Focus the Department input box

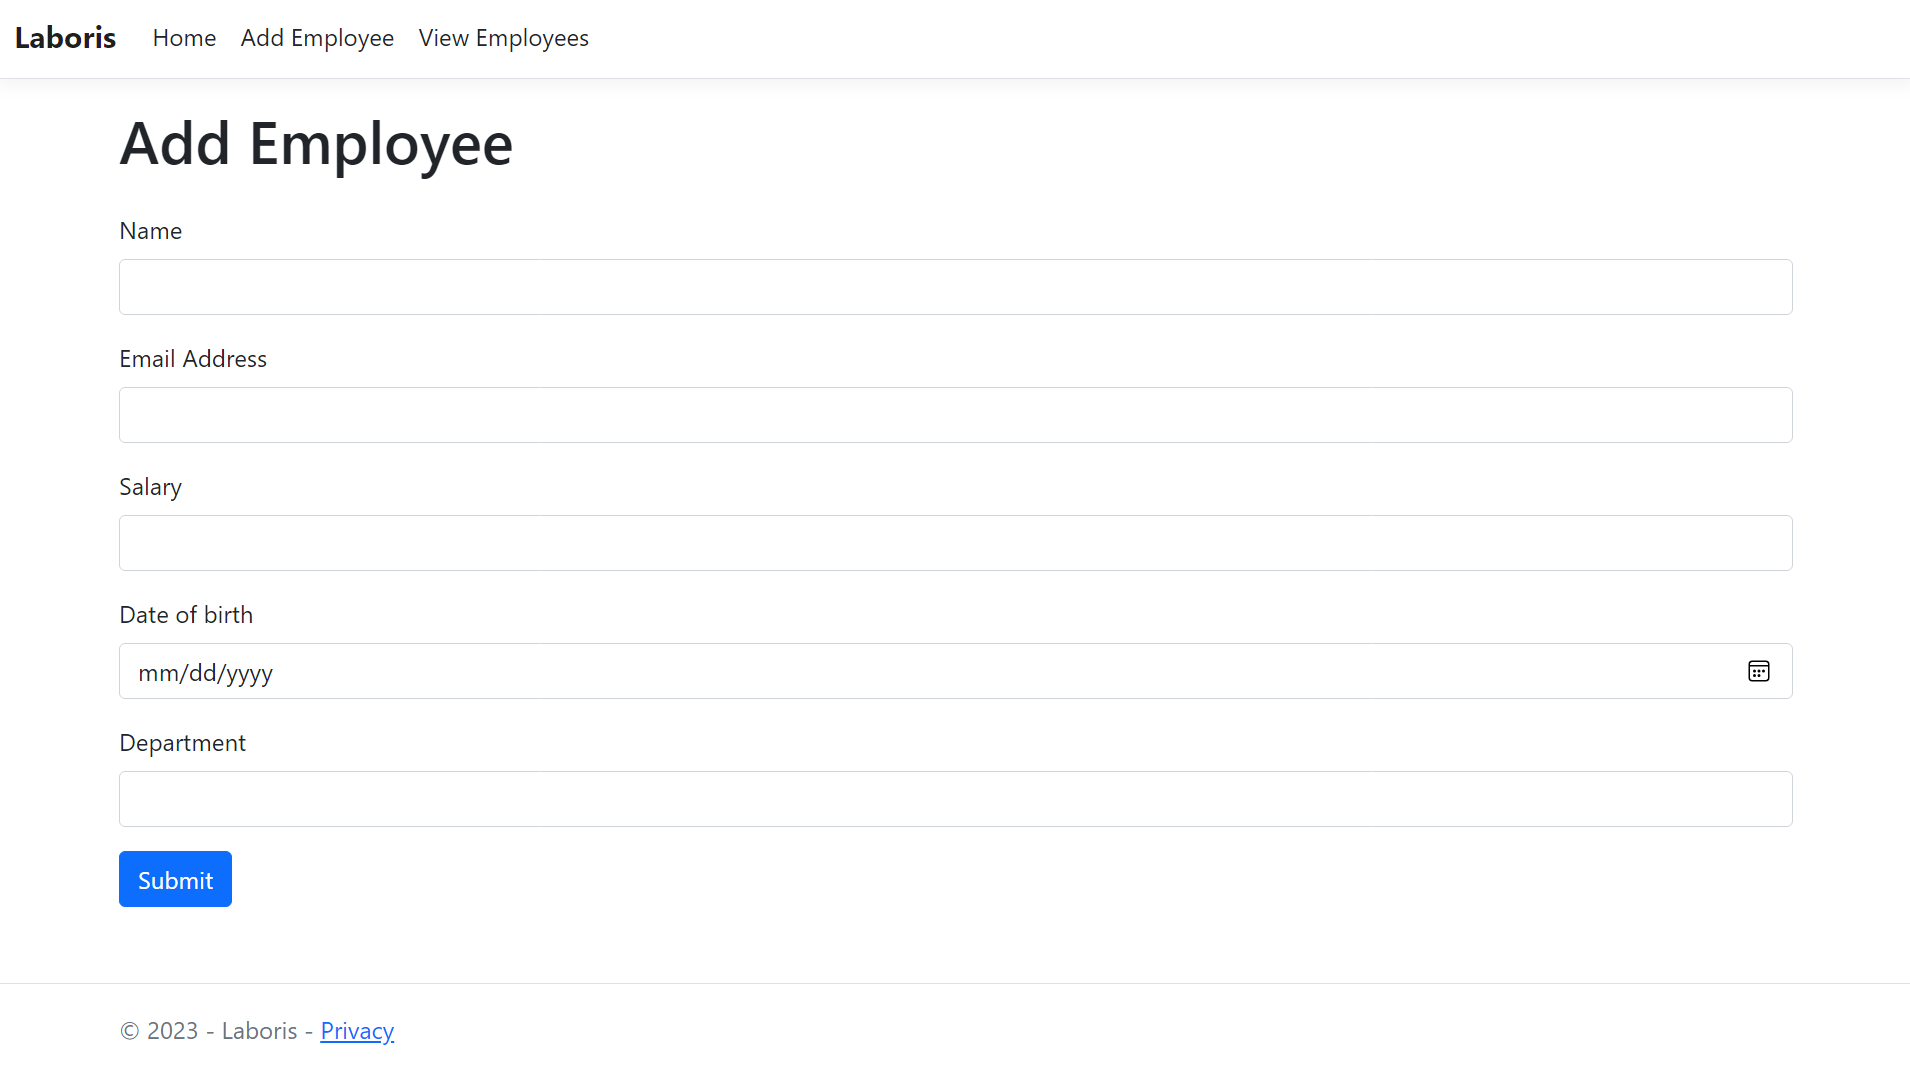coord(955,799)
